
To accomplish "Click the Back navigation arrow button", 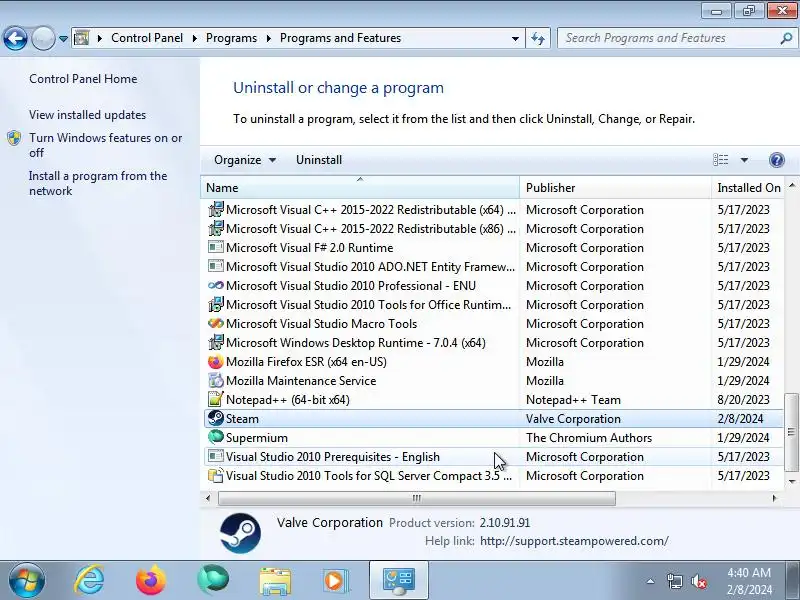I will [x=15, y=38].
